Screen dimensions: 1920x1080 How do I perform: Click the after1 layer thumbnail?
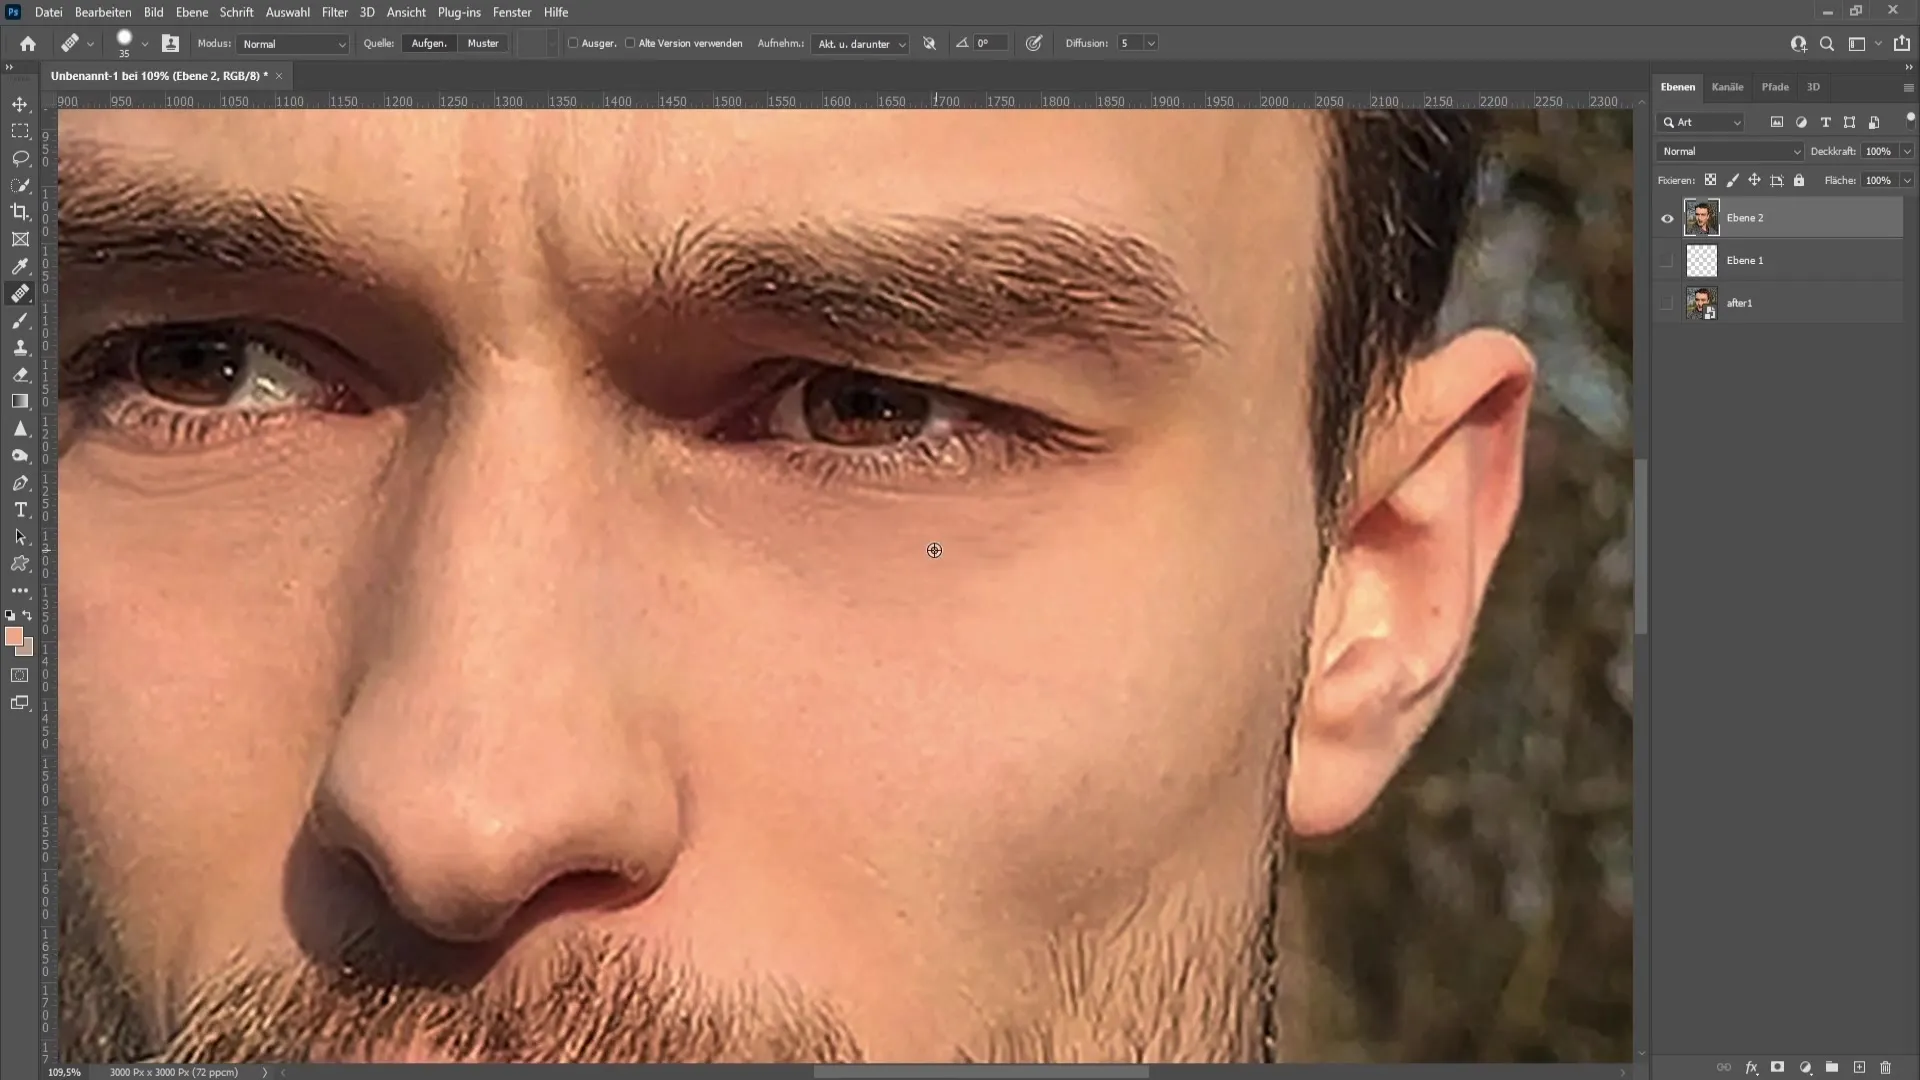1701,302
